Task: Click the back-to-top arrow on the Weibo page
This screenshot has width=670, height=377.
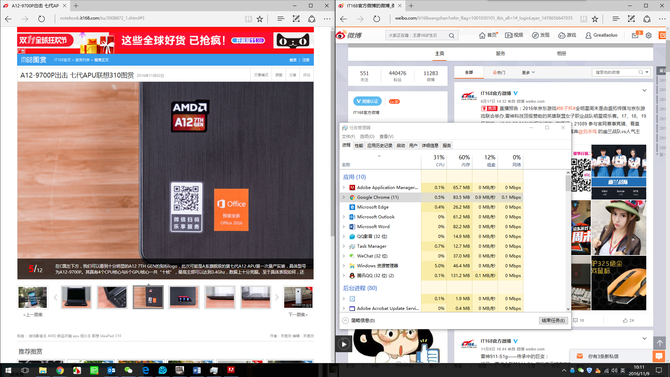Action: pyautogui.click(x=660, y=343)
